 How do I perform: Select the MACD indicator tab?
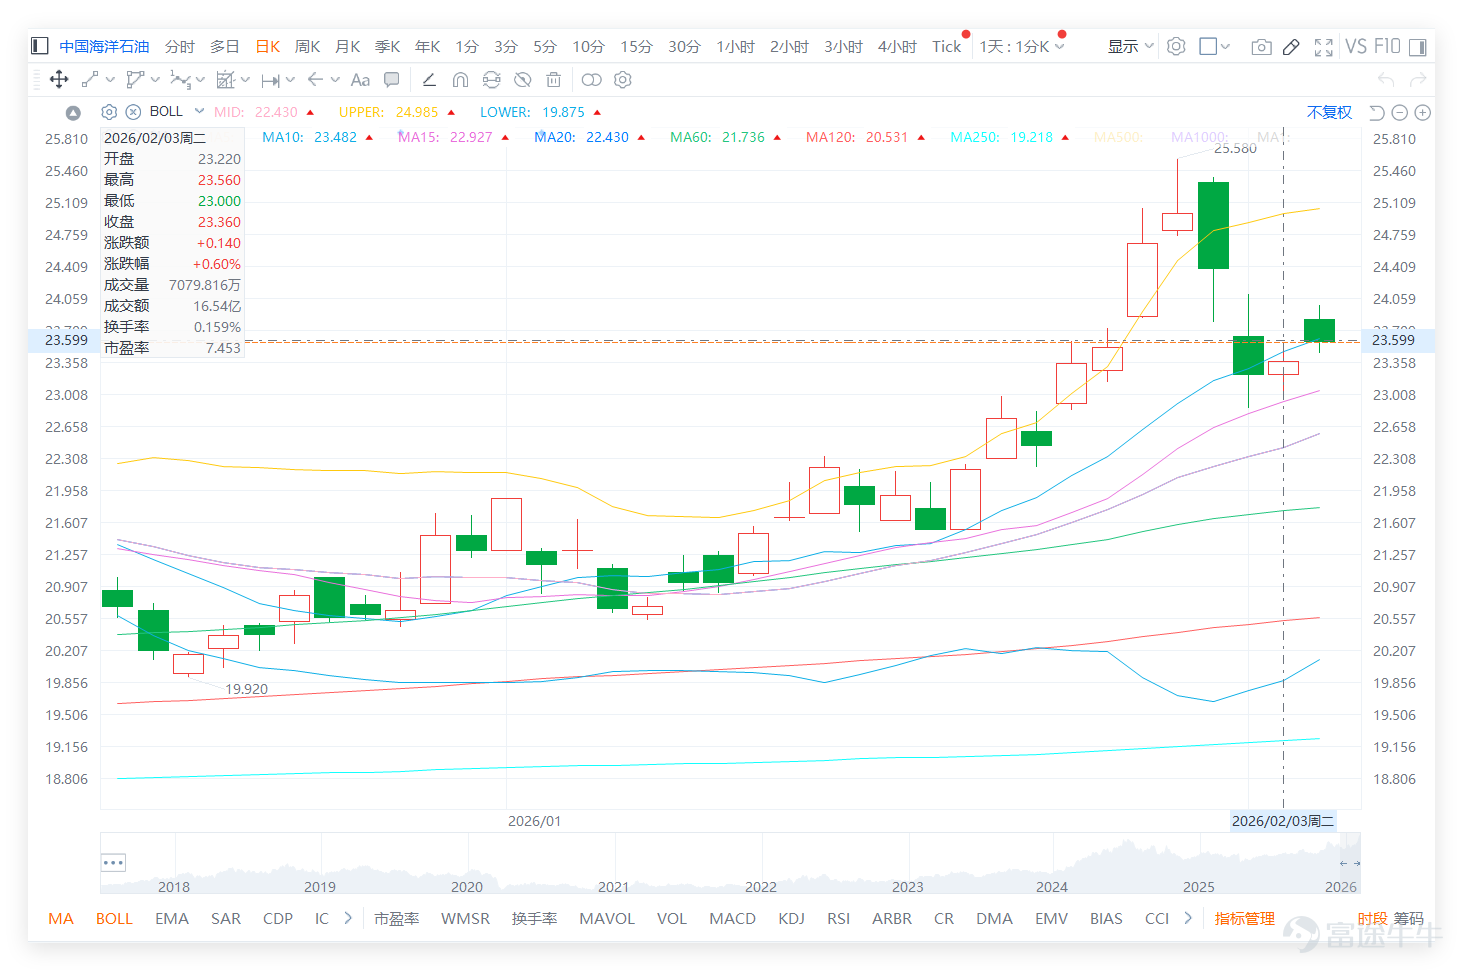coord(732,918)
